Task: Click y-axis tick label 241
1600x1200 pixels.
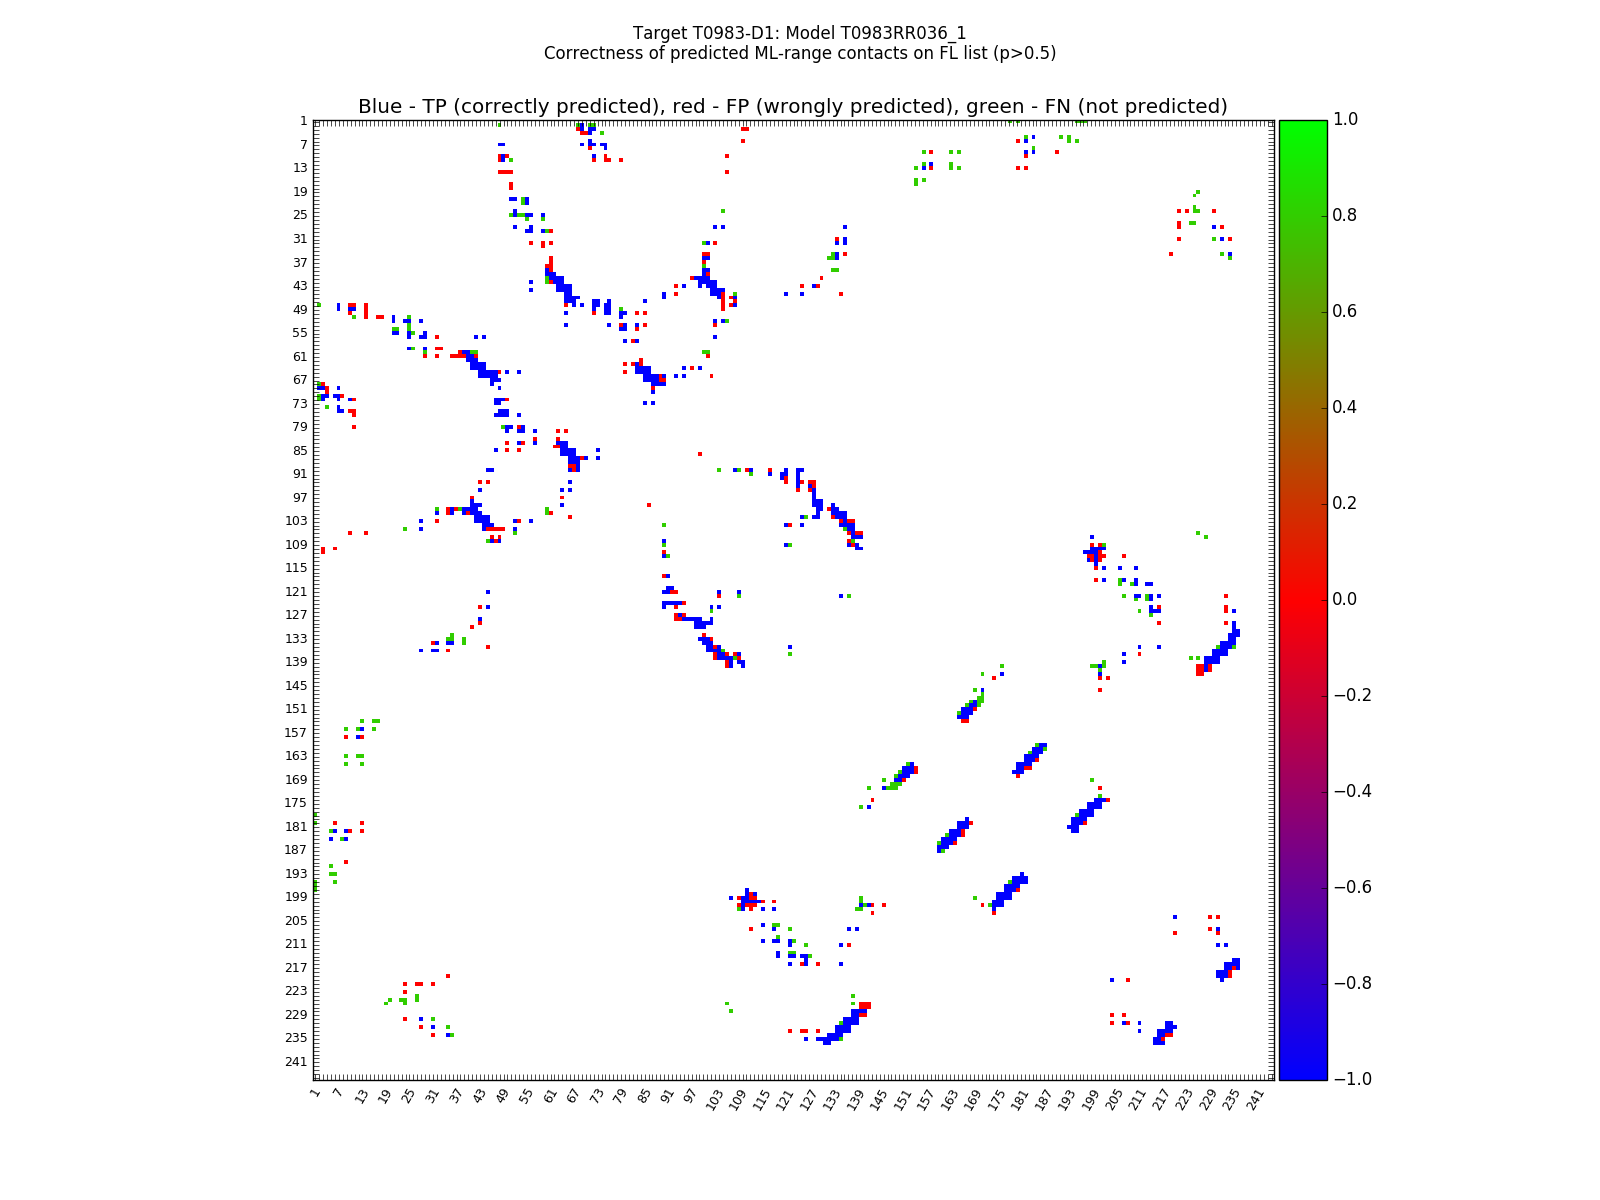Action: click(296, 1062)
